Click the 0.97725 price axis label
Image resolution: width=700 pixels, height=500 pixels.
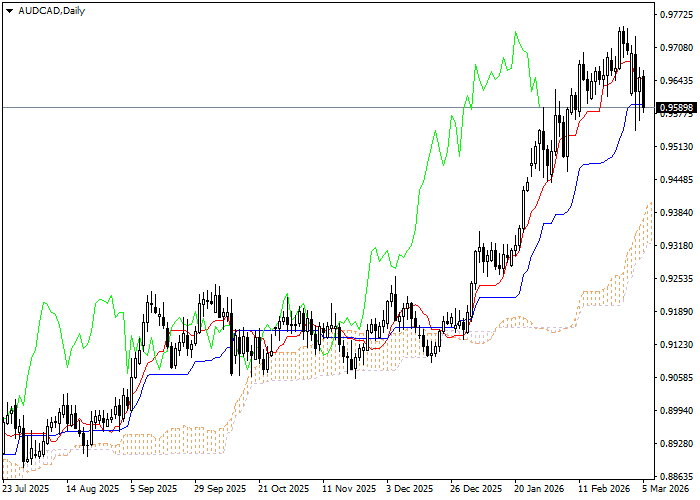click(x=676, y=15)
